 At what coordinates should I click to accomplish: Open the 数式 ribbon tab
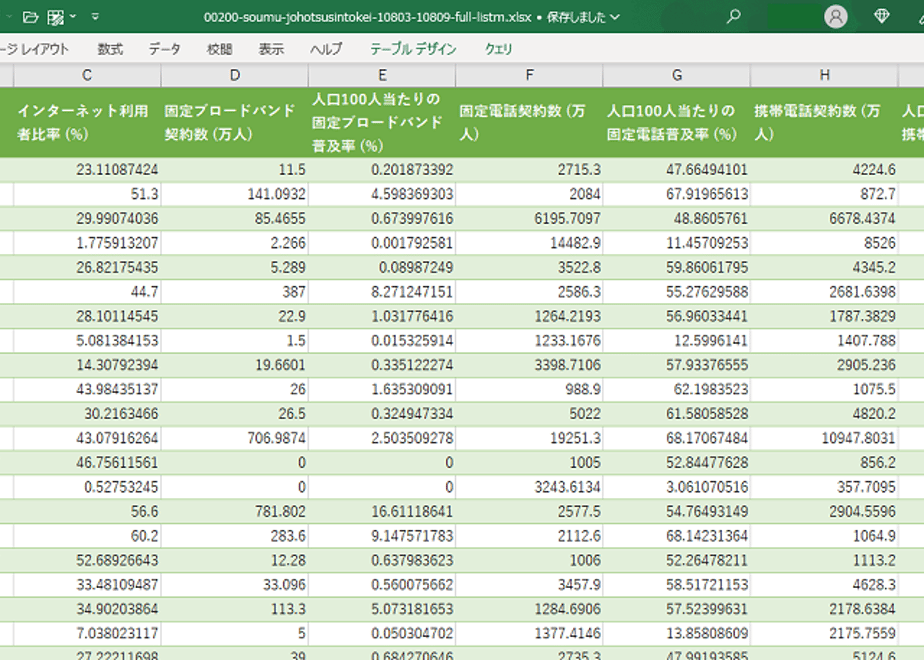pos(110,49)
